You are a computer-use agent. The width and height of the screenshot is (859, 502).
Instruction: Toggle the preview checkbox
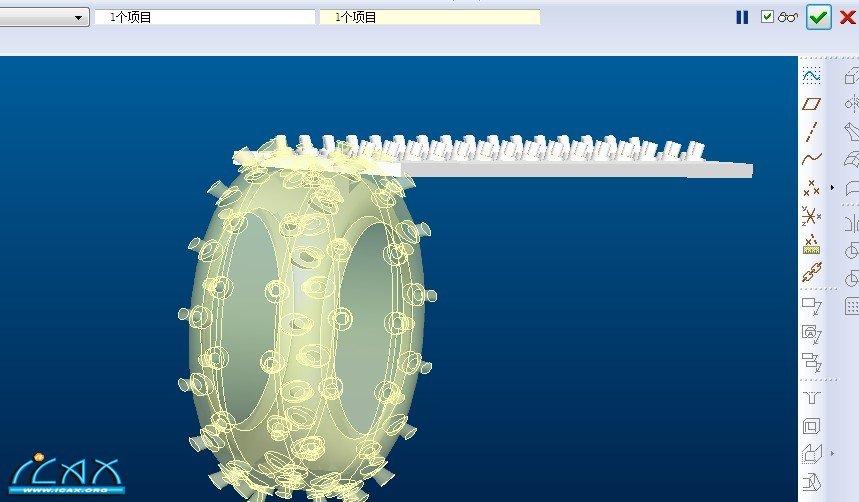[x=767, y=17]
